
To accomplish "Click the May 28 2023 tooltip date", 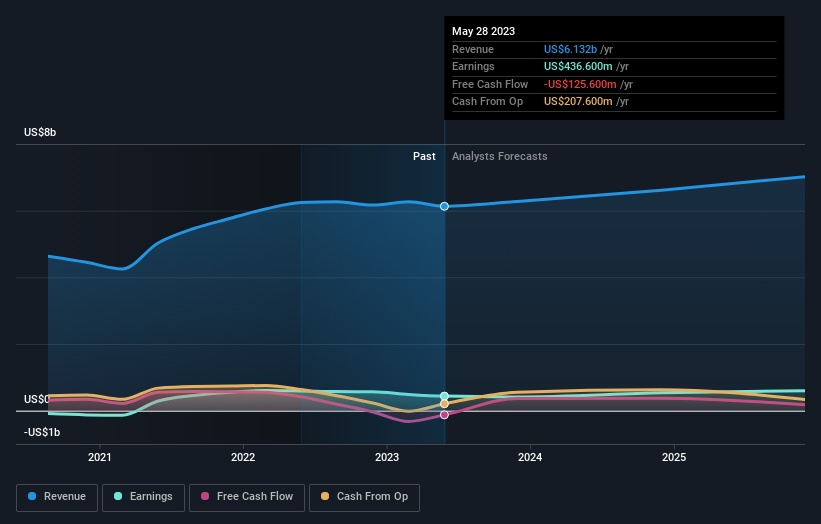I will tap(483, 31).
